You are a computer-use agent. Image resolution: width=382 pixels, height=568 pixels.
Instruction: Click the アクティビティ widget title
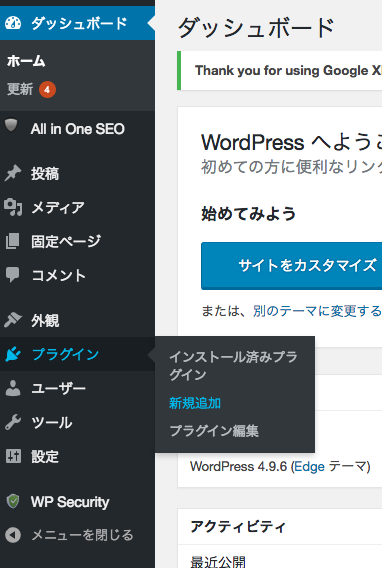pyautogui.click(x=238, y=526)
